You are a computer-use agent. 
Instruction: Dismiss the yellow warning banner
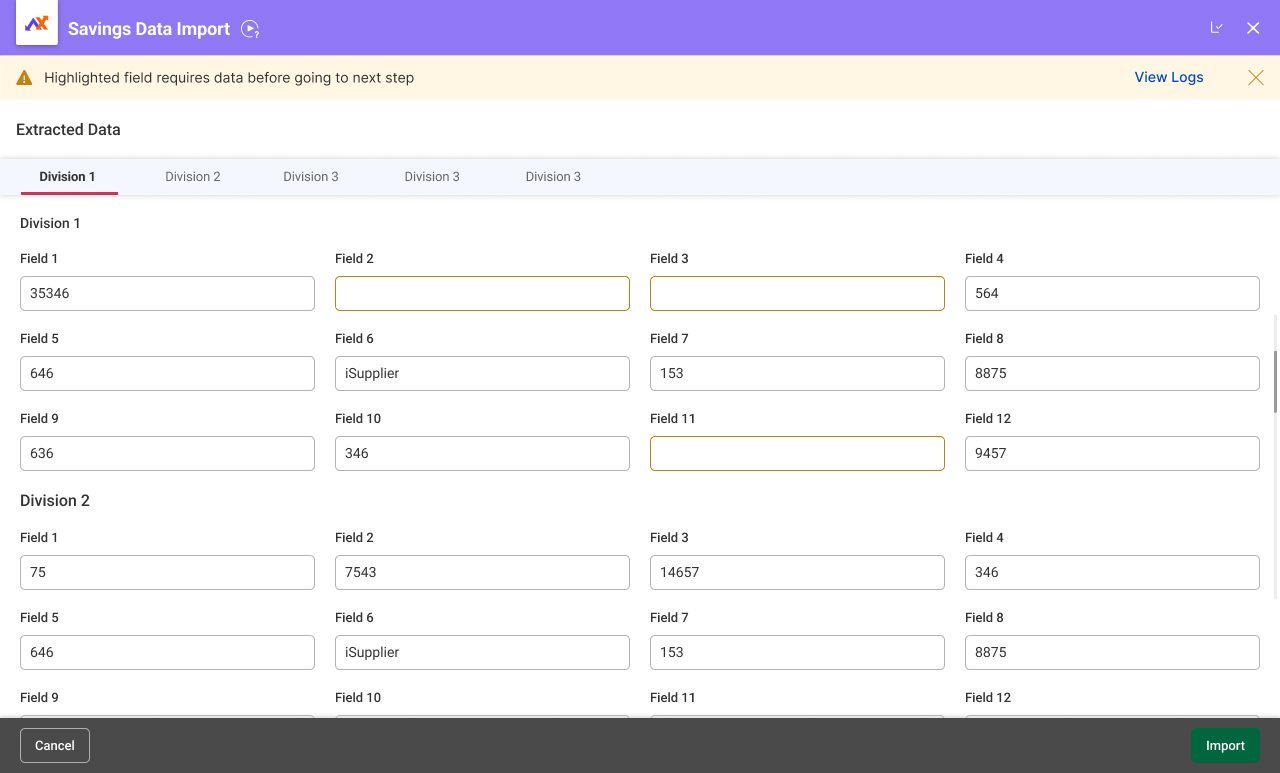point(1256,77)
